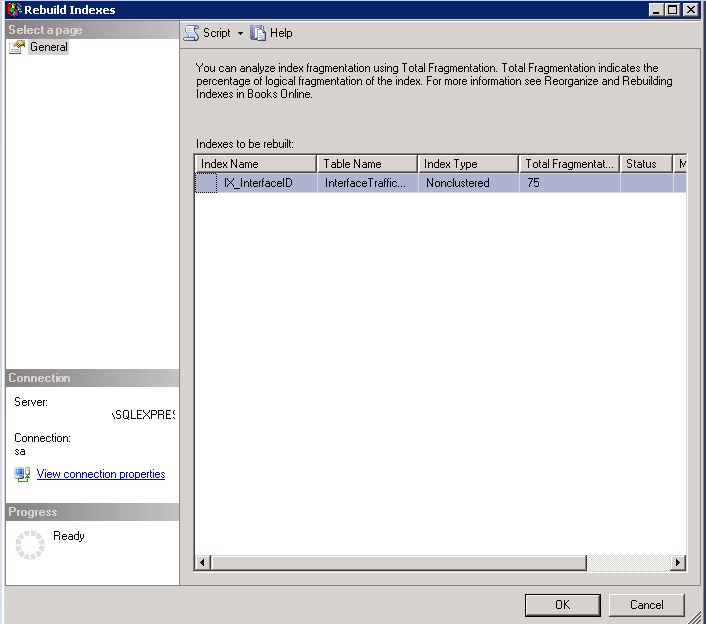Click the Status column header

[646, 164]
